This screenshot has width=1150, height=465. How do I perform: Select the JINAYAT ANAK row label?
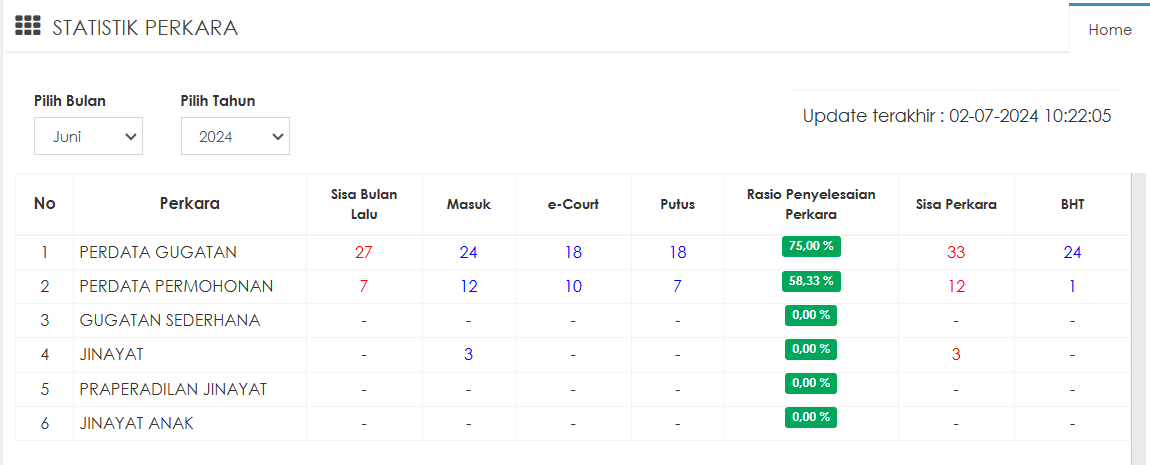(x=137, y=423)
